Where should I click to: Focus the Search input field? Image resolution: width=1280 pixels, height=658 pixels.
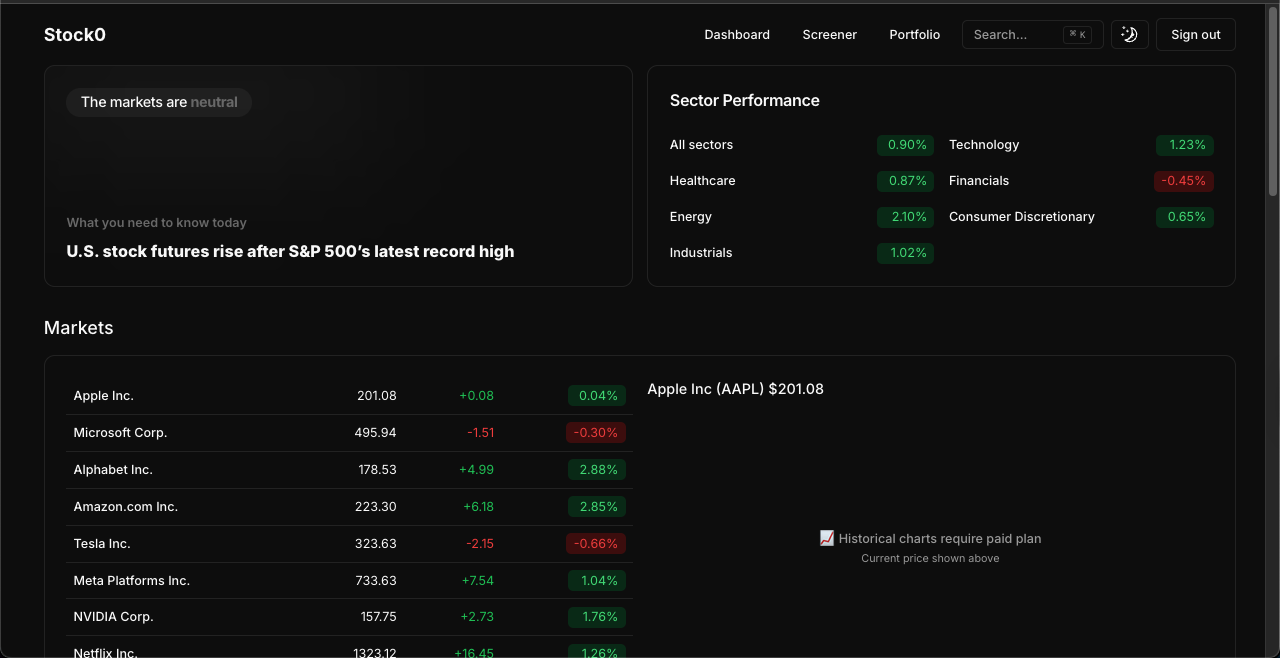[1032, 34]
